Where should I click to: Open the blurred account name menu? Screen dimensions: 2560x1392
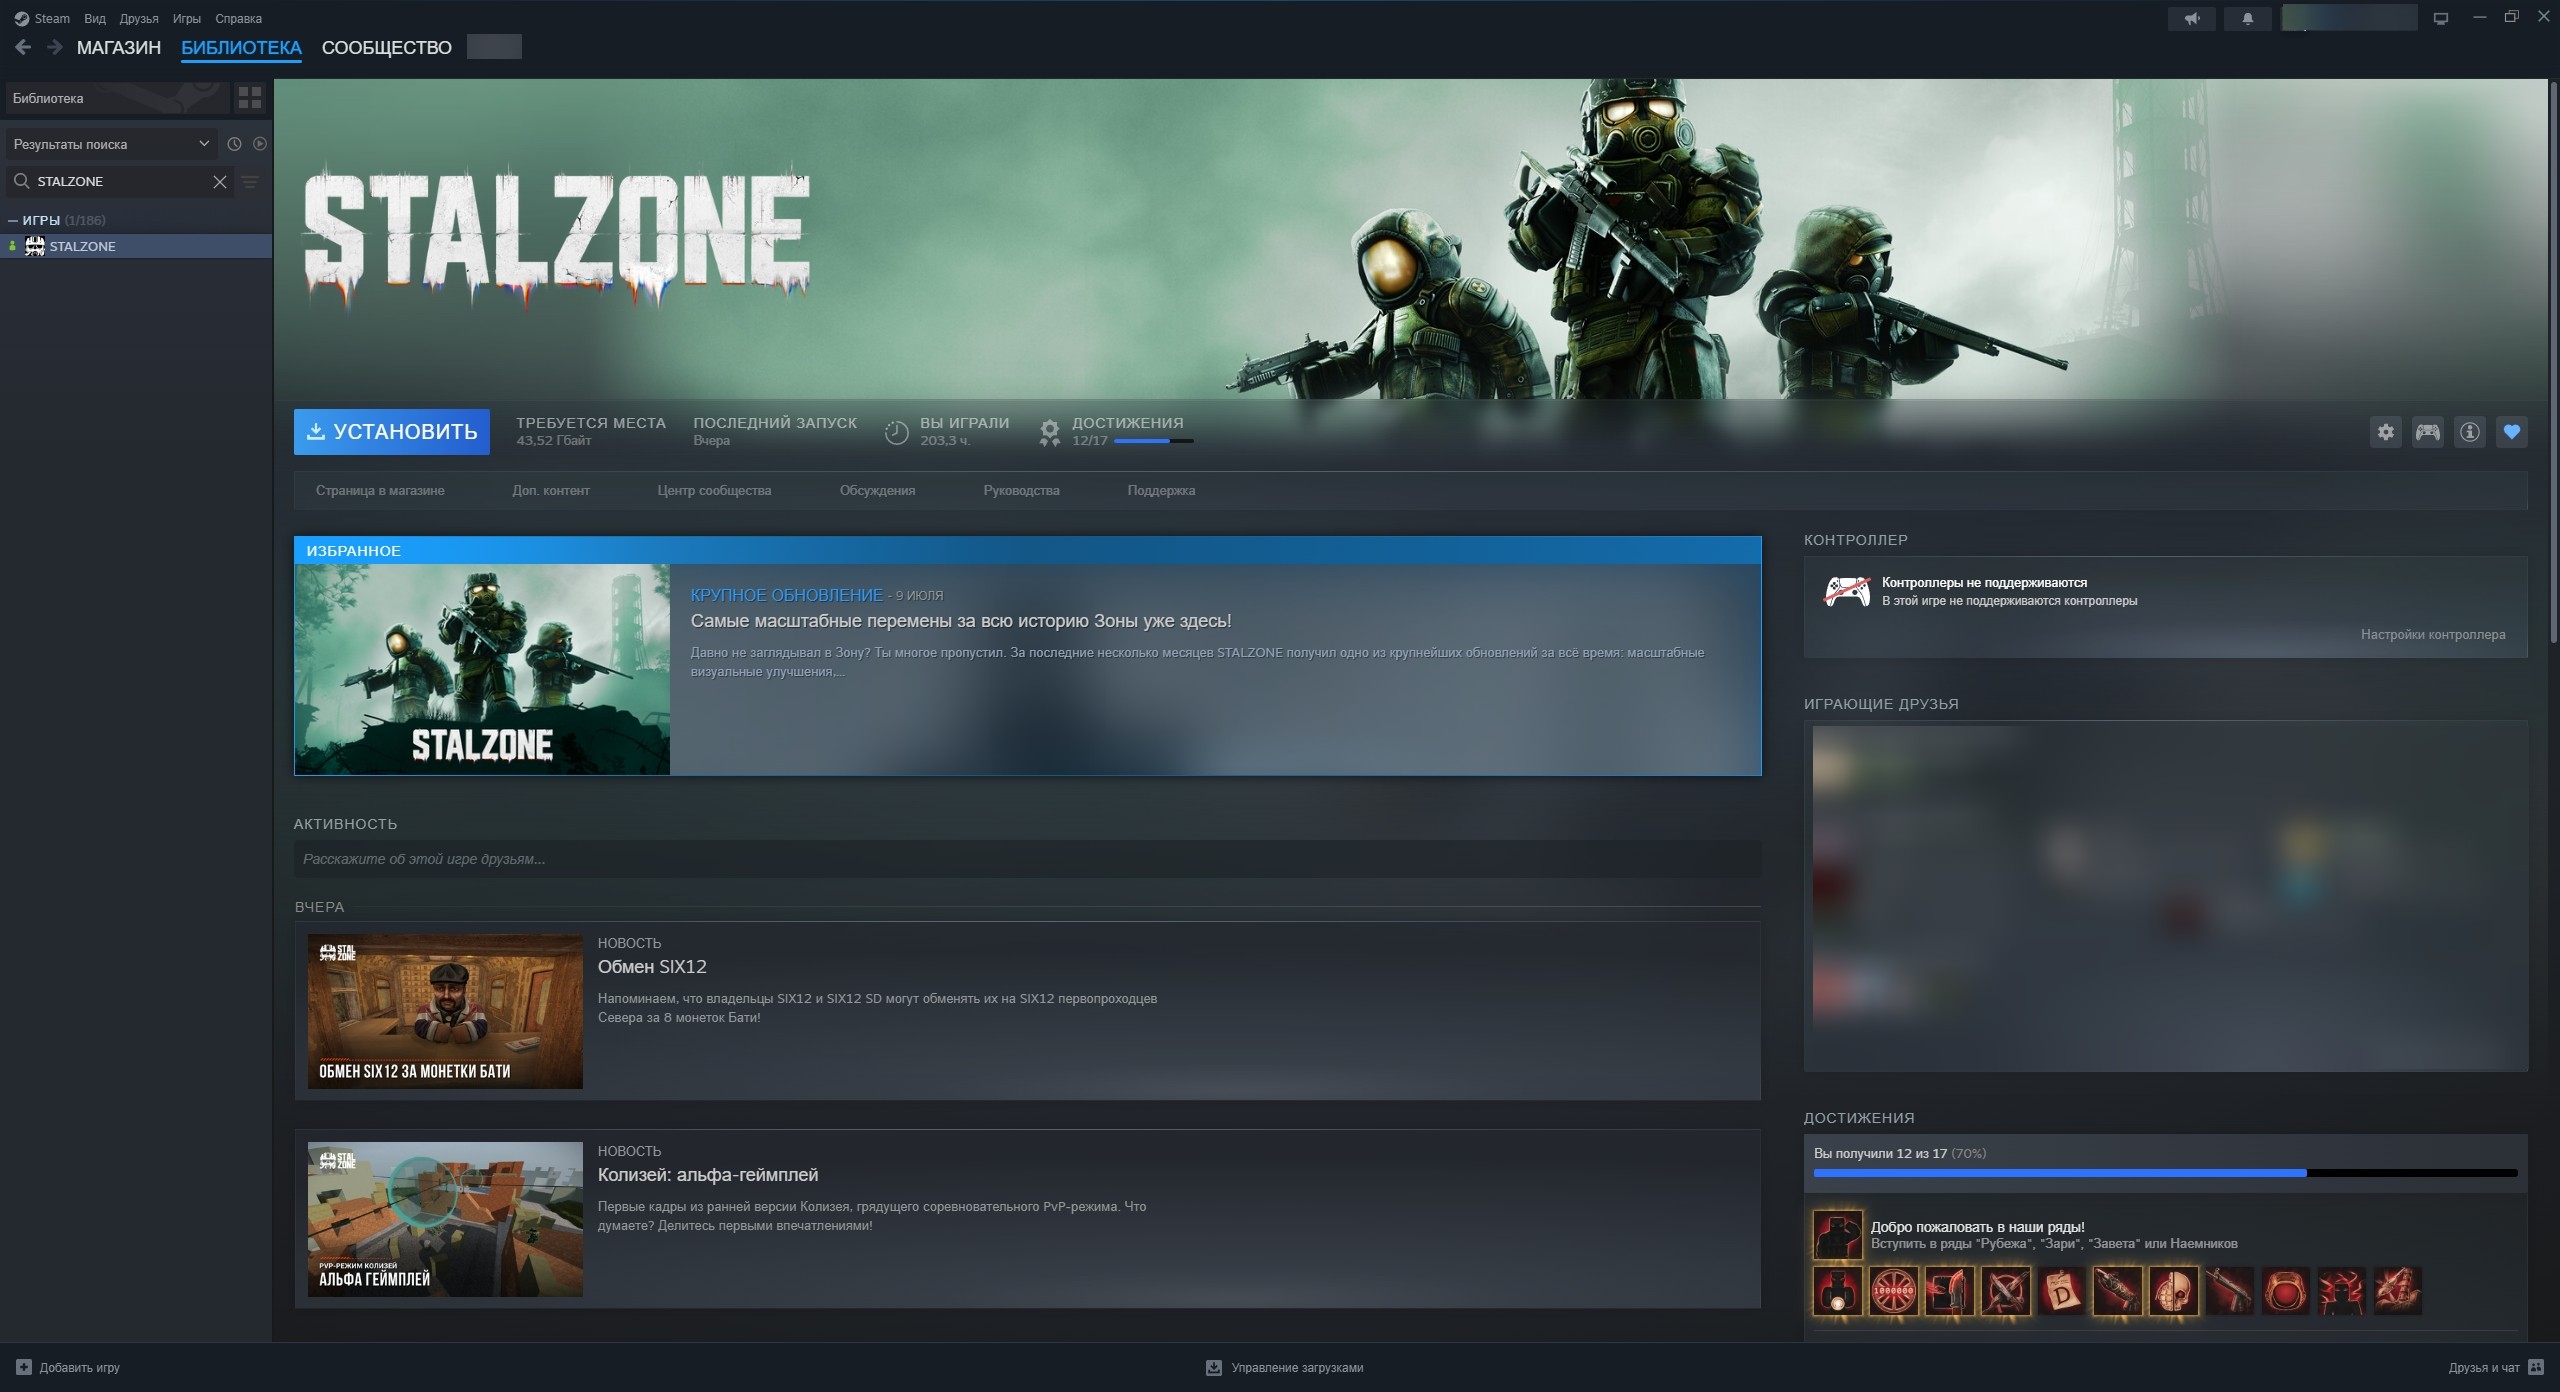[2349, 18]
